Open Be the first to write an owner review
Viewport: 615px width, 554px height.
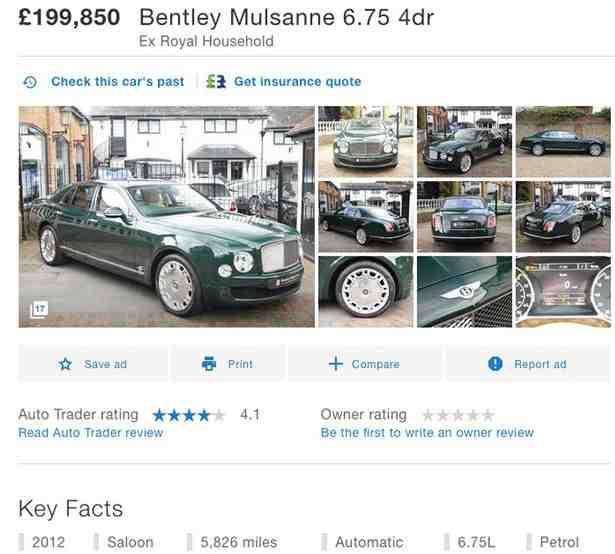point(427,433)
